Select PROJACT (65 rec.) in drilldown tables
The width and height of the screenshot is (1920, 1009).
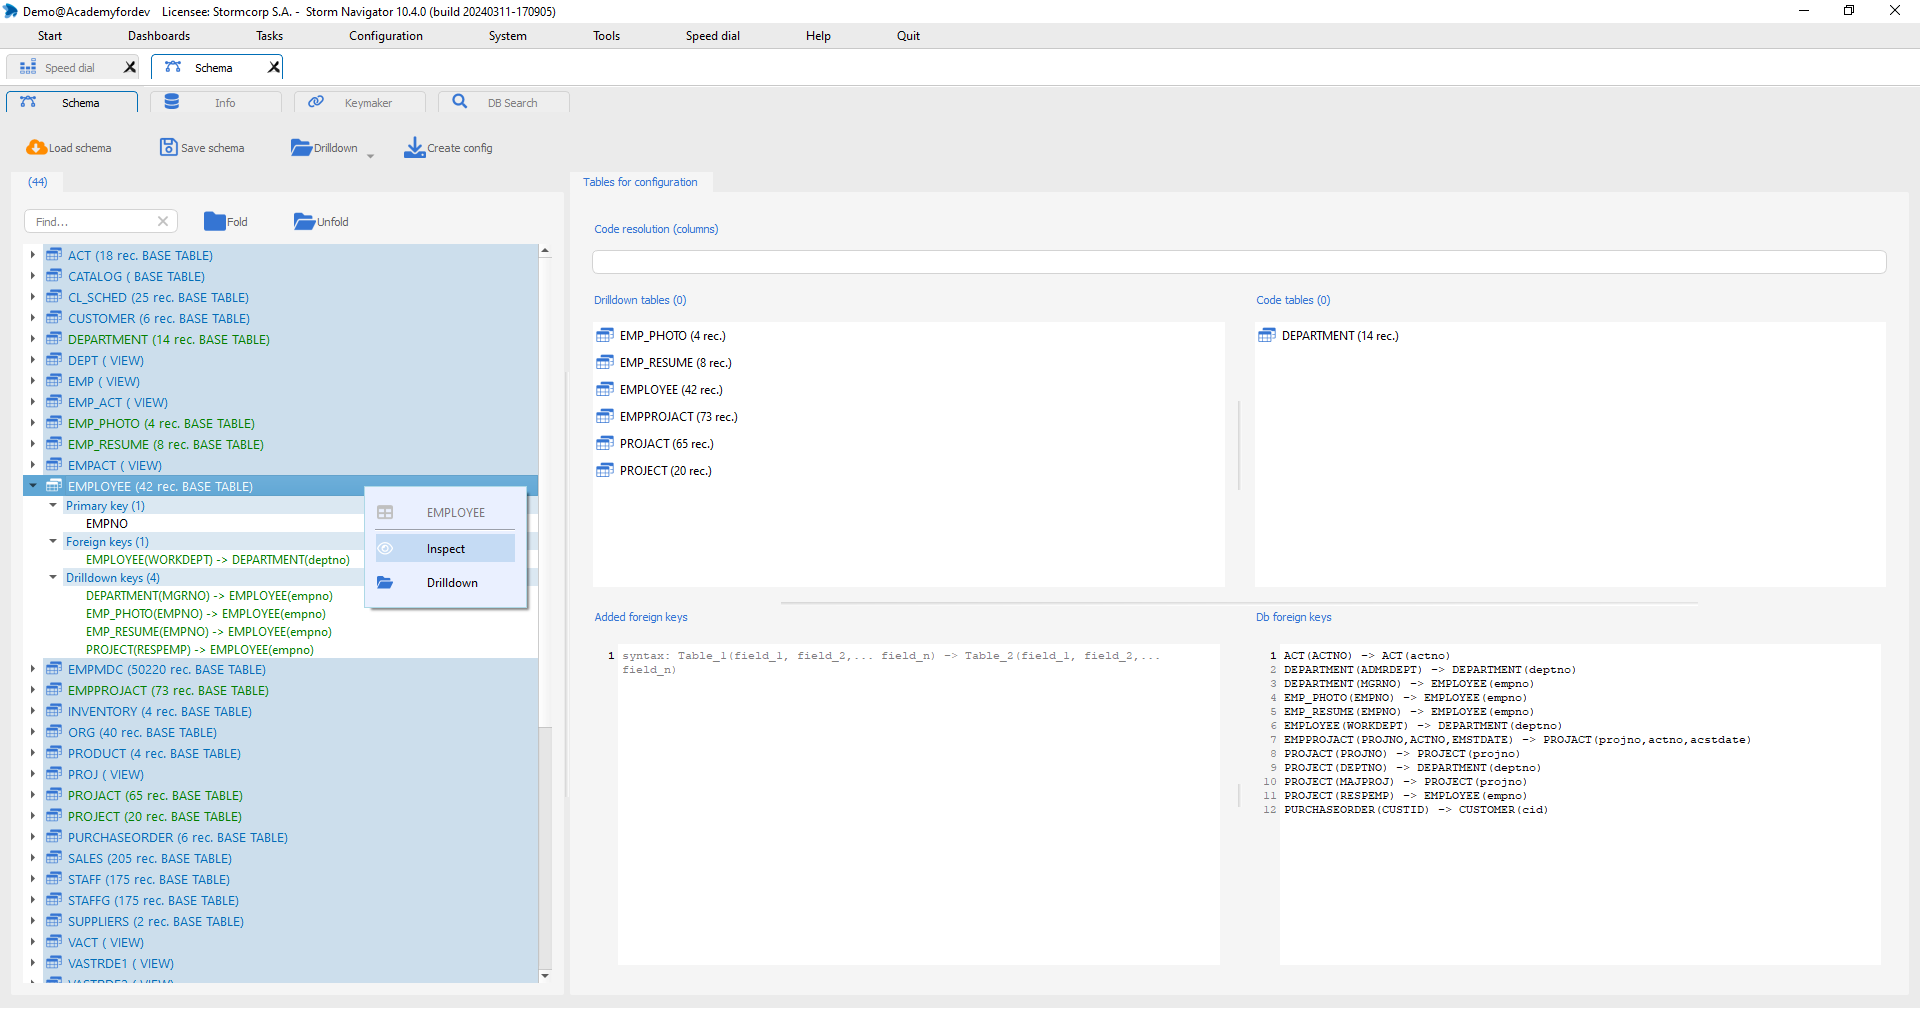(667, 444)
